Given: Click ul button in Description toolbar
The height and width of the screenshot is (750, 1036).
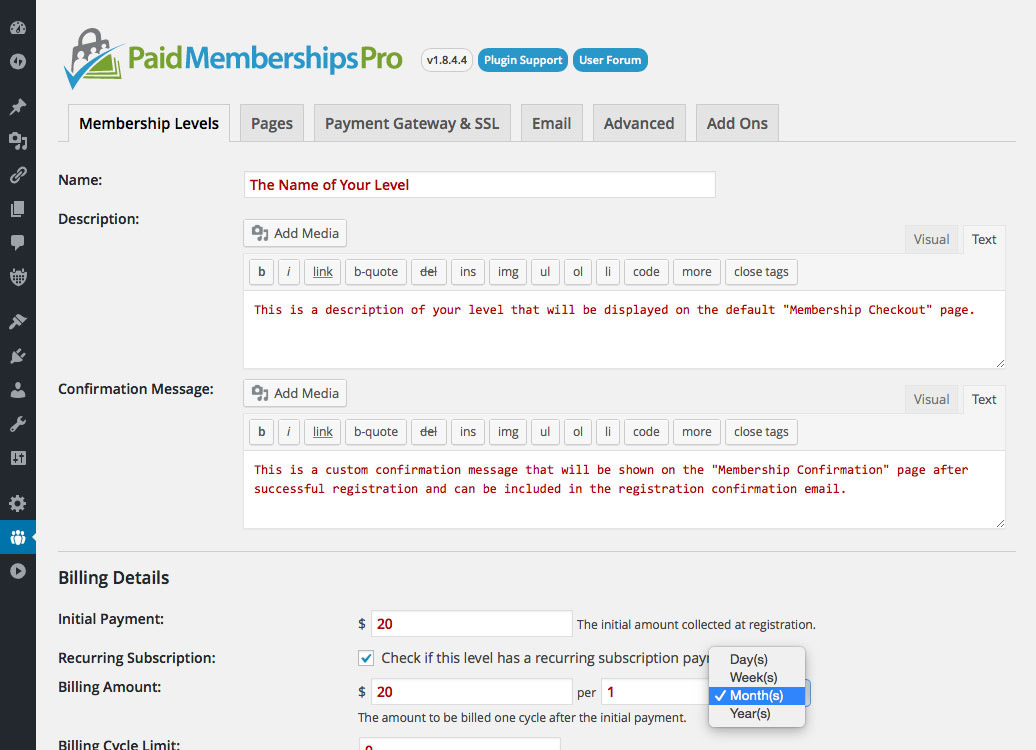Looking at the screenshot, I should tap(545, 272).
